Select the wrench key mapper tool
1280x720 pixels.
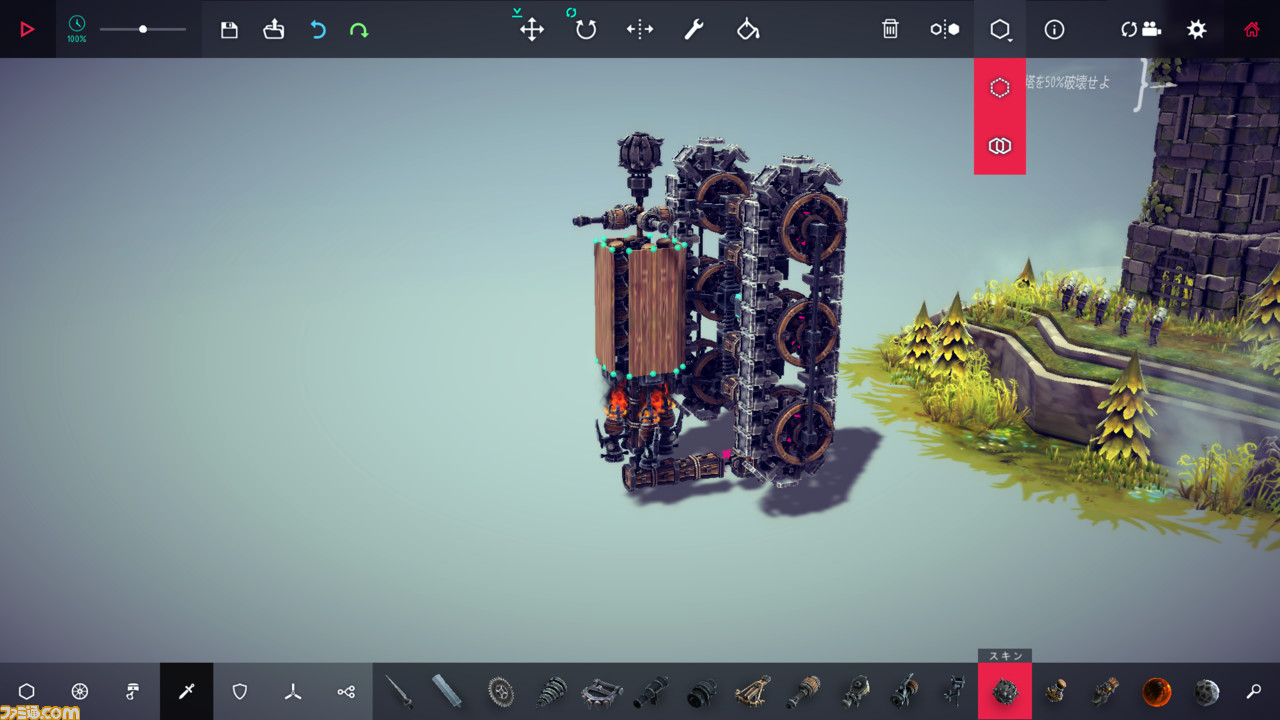(694, 29)
